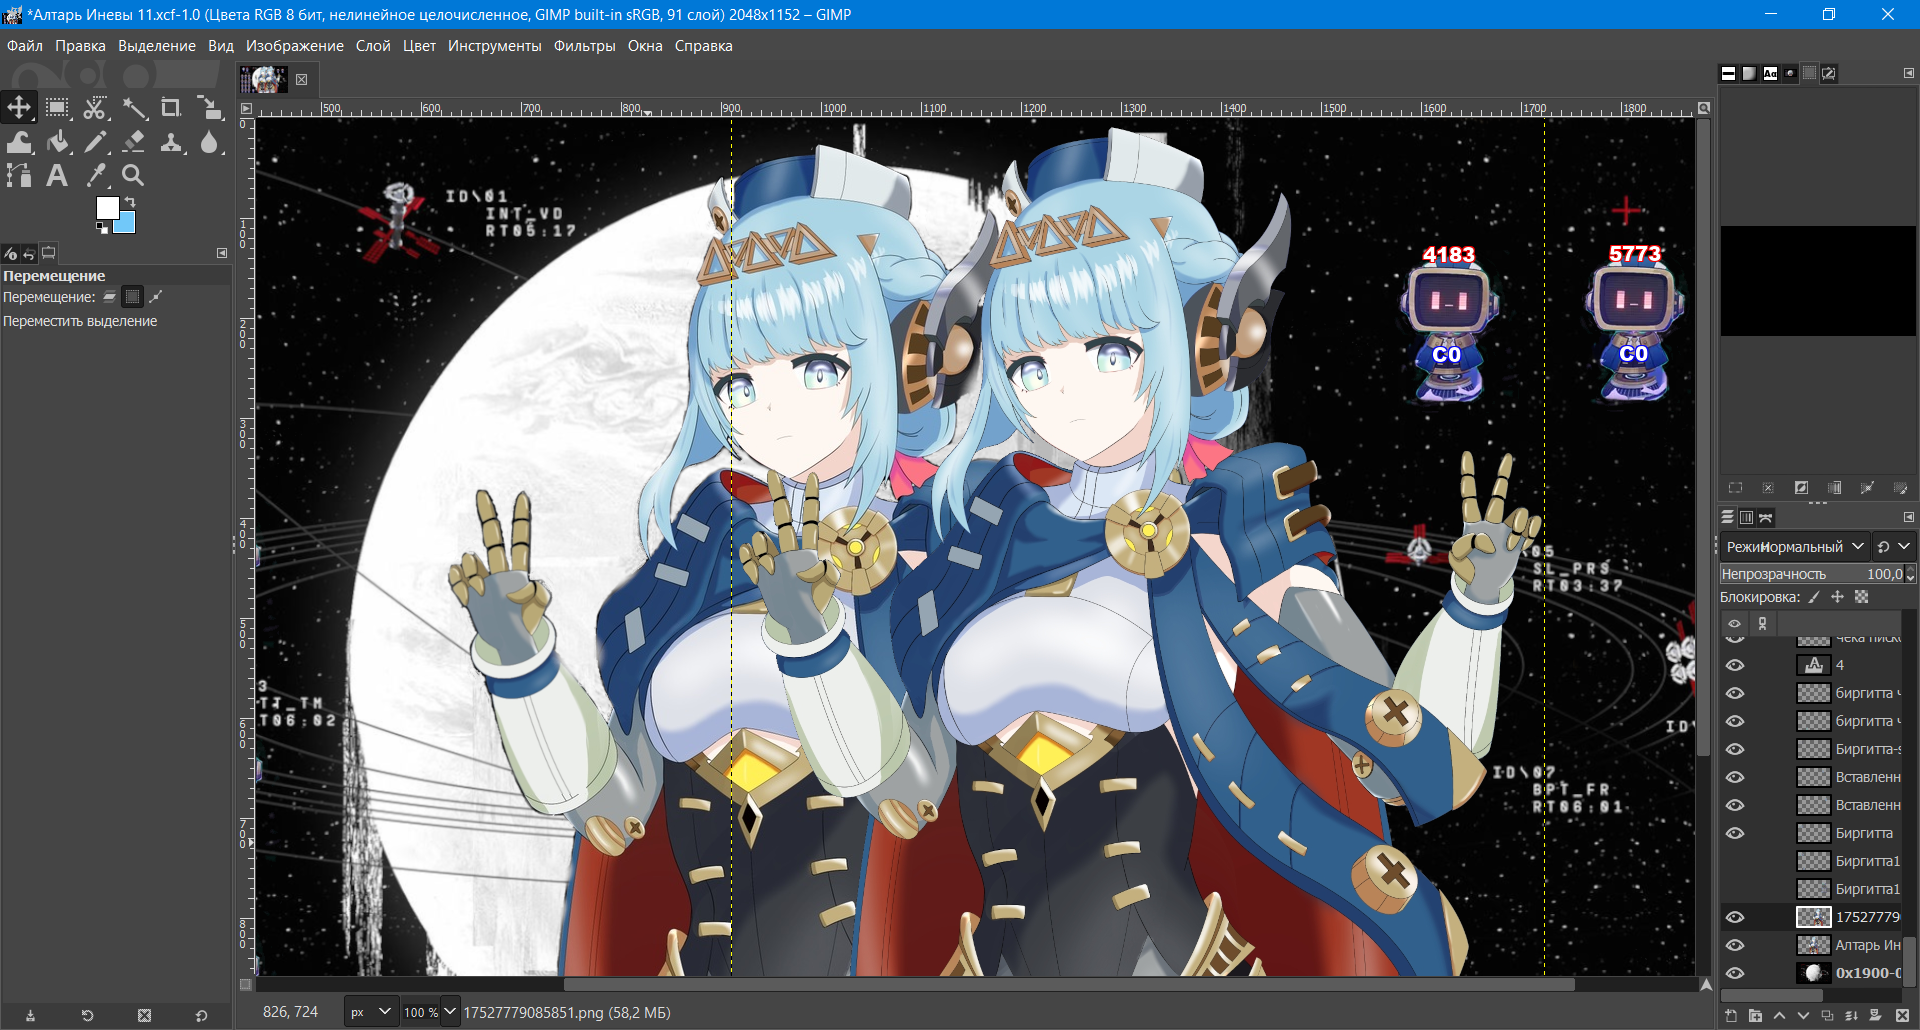This screenshot has height=1030, width=1920.
Task: Open the Фильтры menu
Action: point(585,46)
